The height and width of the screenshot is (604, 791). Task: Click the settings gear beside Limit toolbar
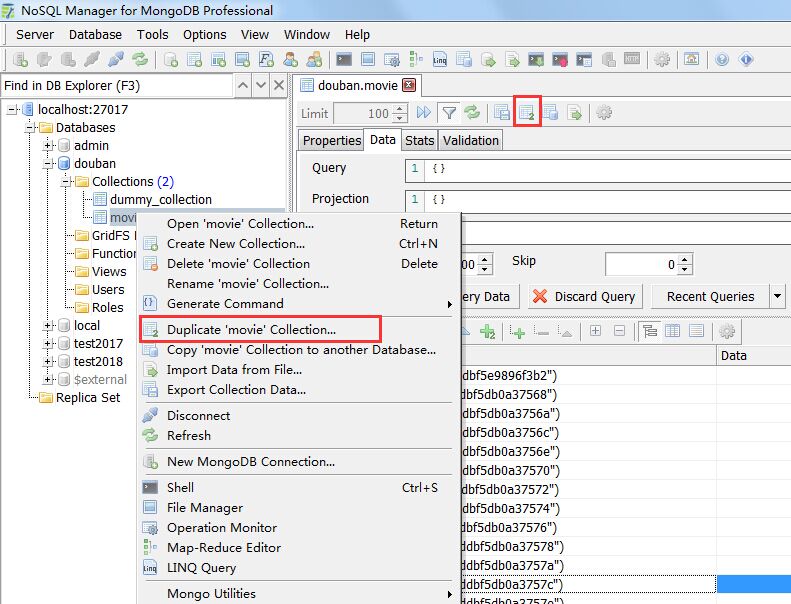point(604,113)
